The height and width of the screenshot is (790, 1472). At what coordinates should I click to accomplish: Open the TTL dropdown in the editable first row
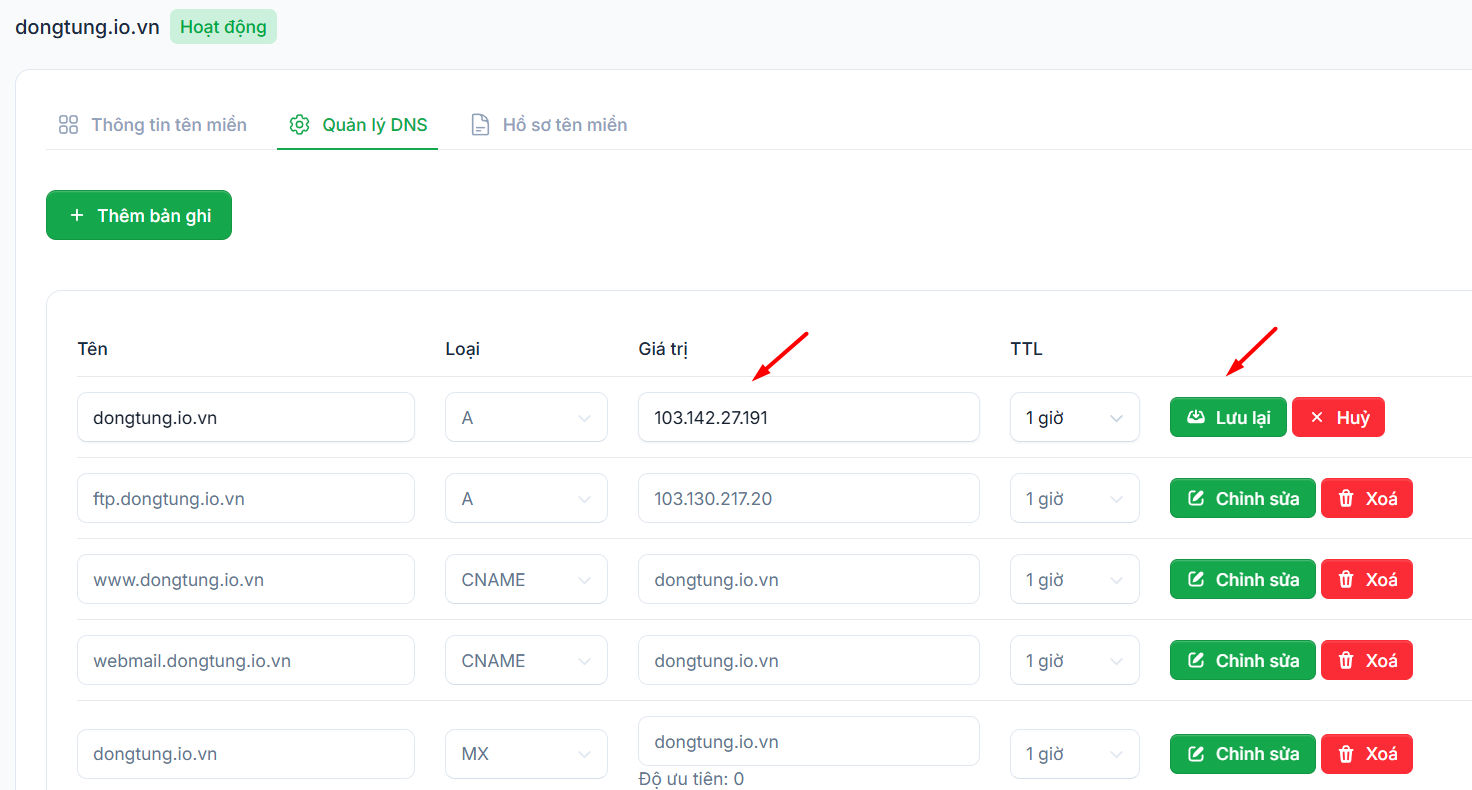tap(1075, 417)
